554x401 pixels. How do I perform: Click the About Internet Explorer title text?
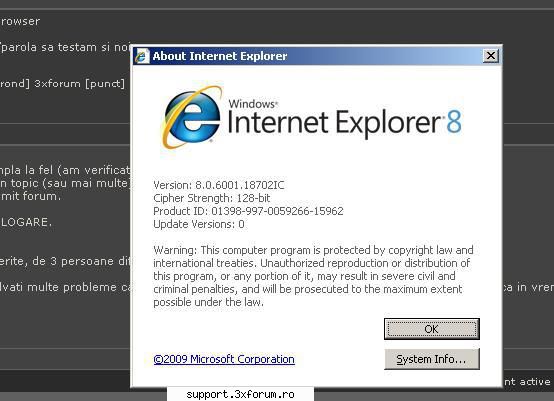click(x=220, y=56)
